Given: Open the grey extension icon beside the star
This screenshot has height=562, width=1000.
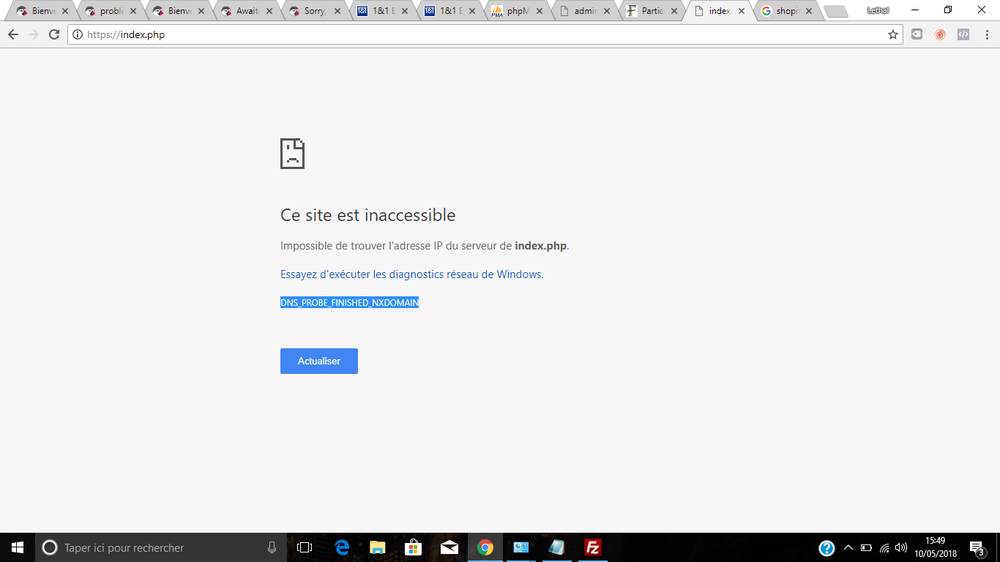Looking at the screenshot, I should [916, 34].
